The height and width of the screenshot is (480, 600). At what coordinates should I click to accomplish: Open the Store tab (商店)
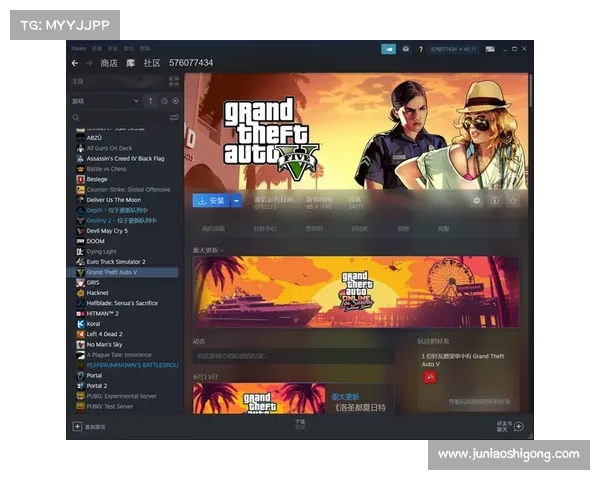coord(109,63)
